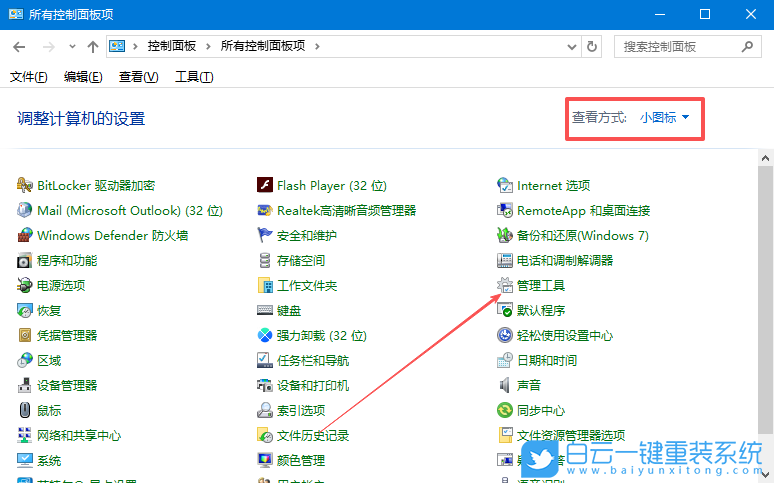
Task: Expand the chevron after 所有控制面板项 breadcrumb
Action: [x=317, y=46]
